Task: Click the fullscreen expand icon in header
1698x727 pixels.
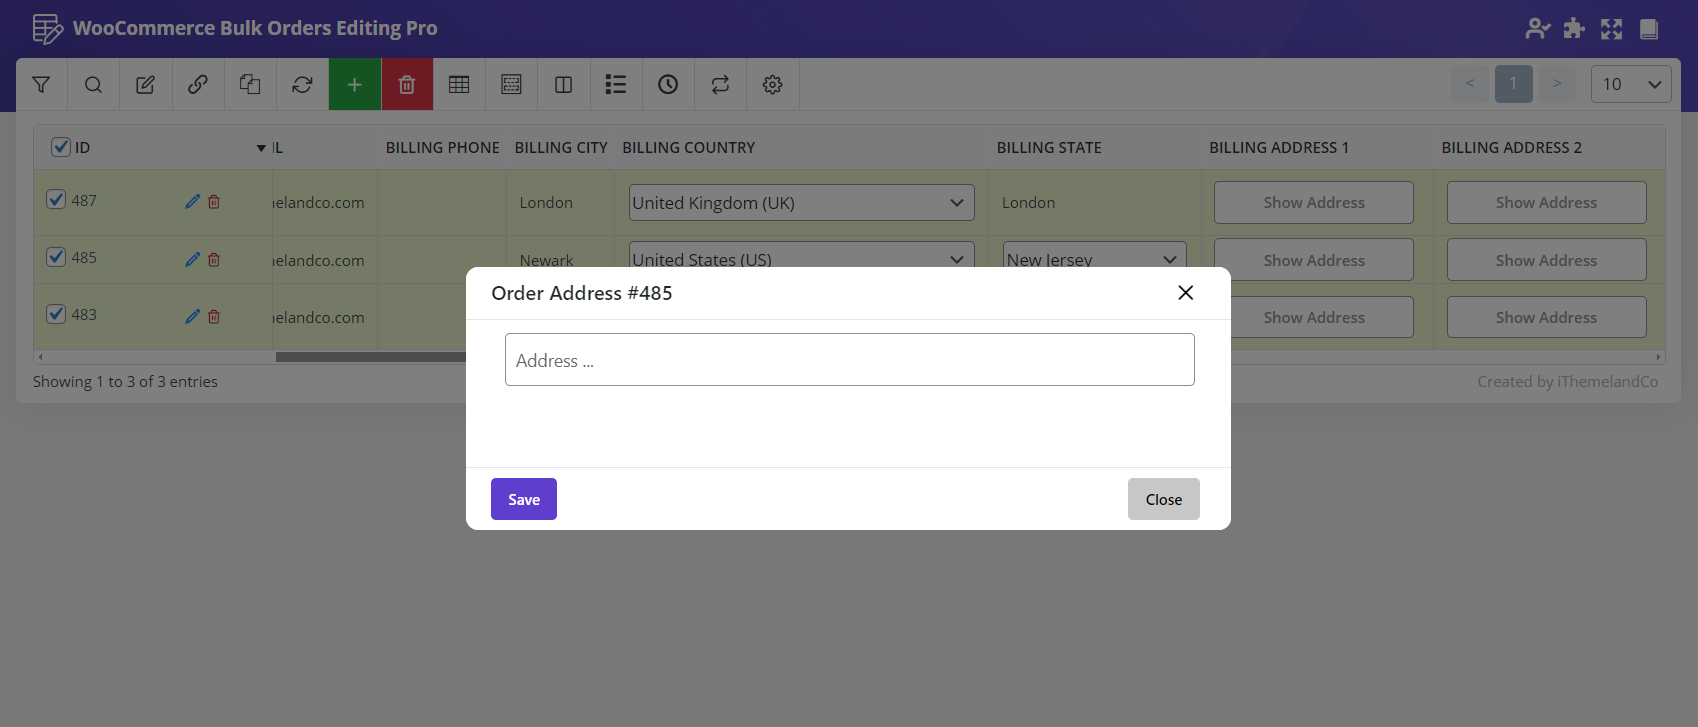Action: point(1611,29)
